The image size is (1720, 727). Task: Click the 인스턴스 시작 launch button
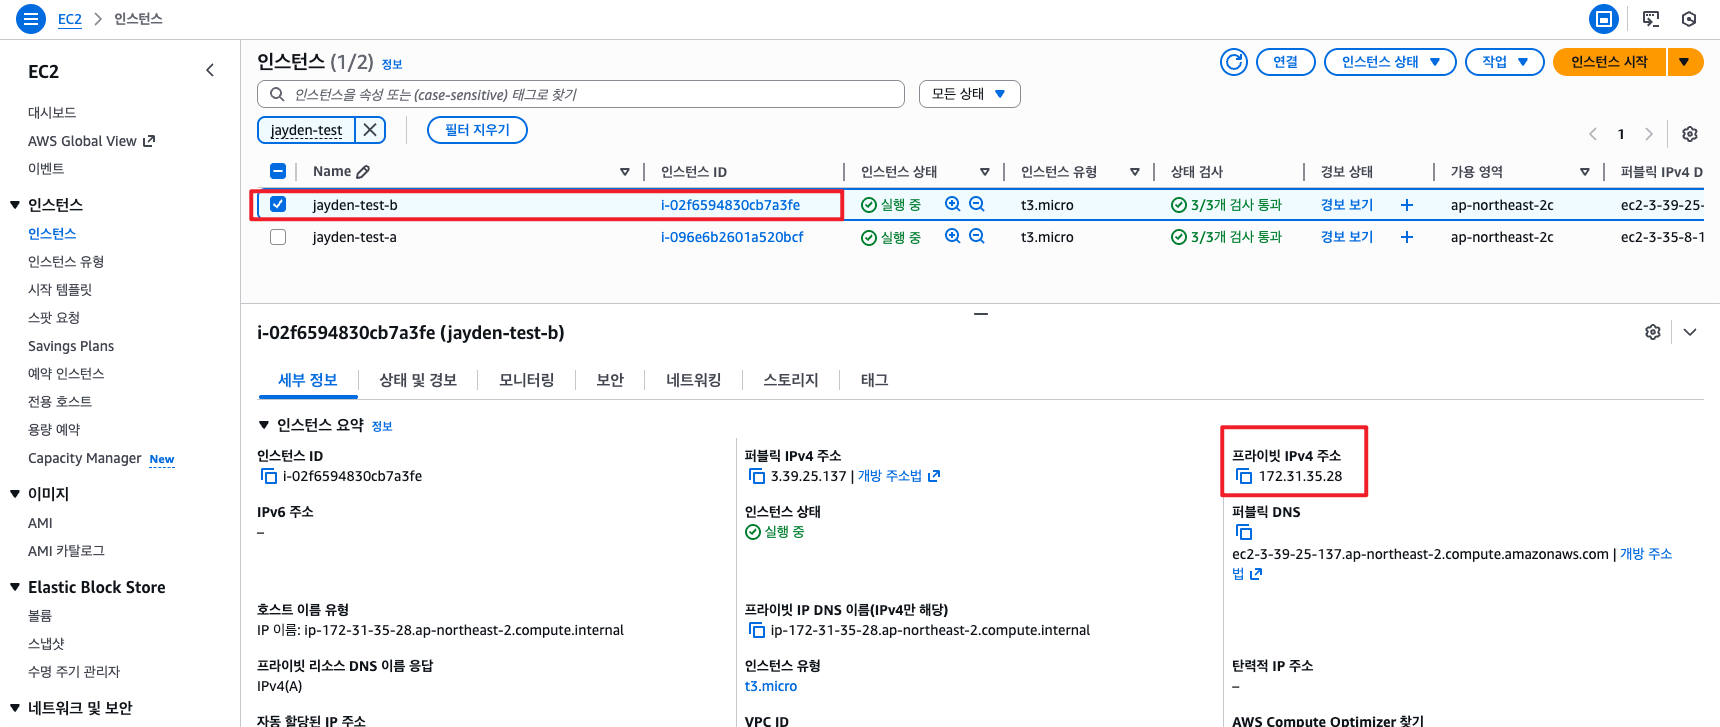[x=1609, y=62]
